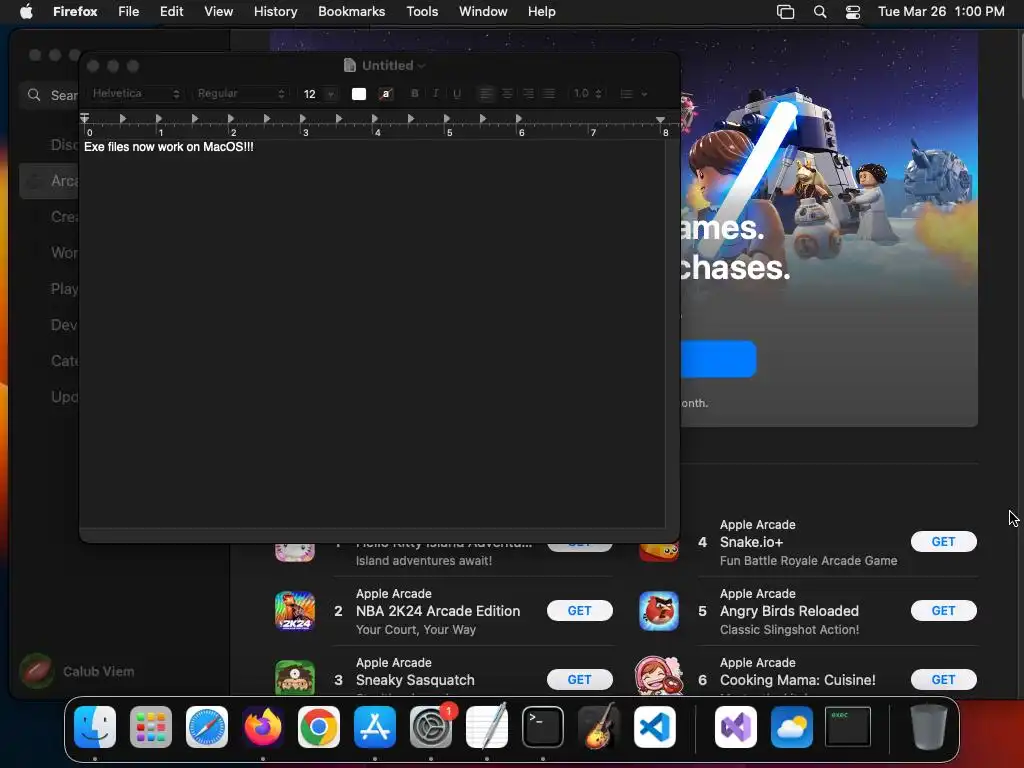The height and width of the screenshot is (768, 1024).
Task: Open System Settings from the Dock
Action: [x=431, y=727]
